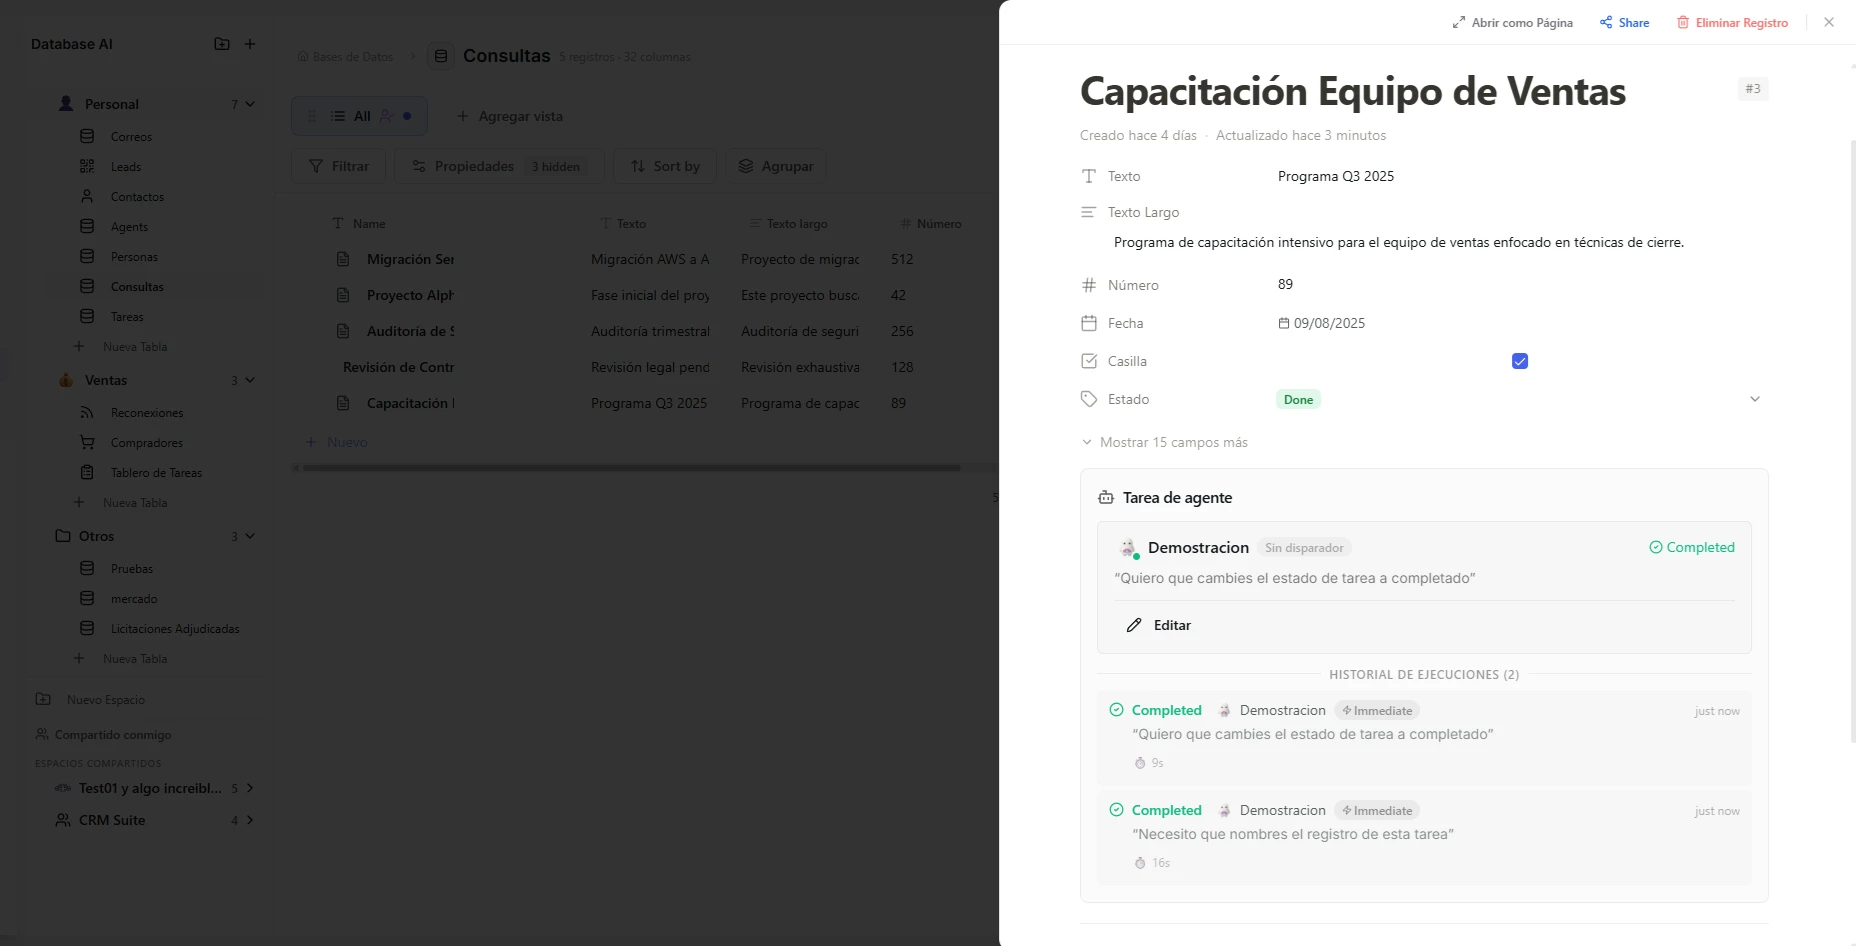The height and width of the screenshot is (946, 1856).
Task: Click Bases de Datos breadcrumb
Action: 345,57
